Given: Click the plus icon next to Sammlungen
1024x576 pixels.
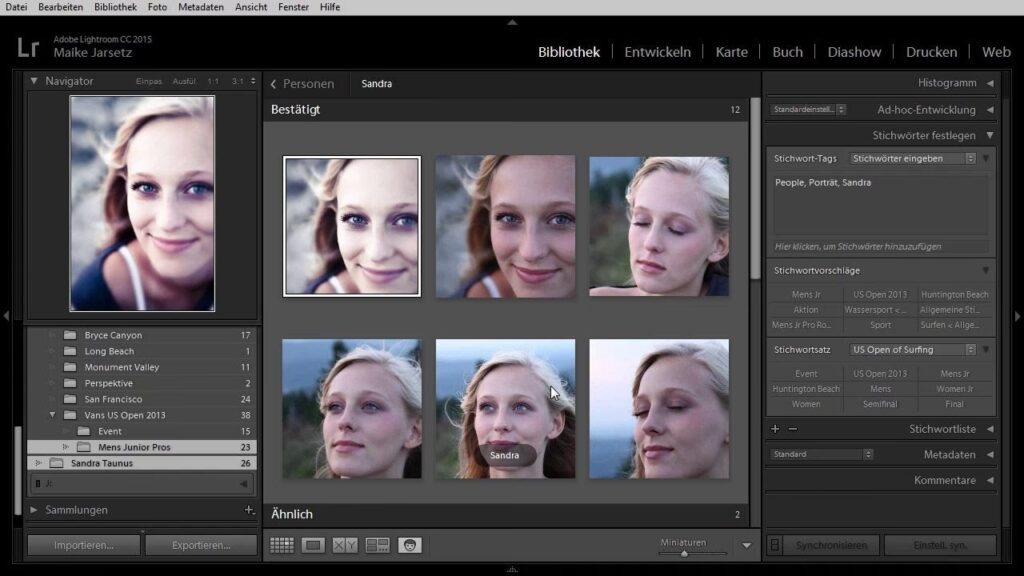Looking at the screenshot, I should pos(249,510).
